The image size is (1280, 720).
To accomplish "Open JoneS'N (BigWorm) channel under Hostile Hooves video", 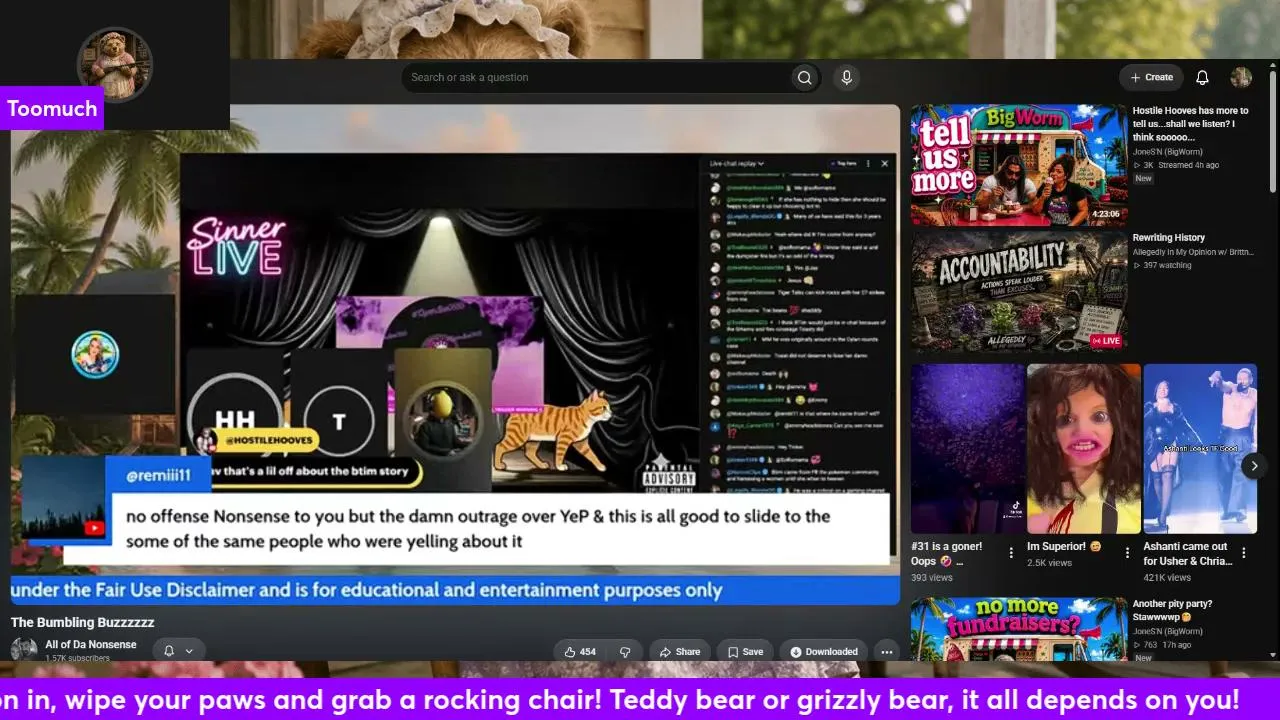I will pos(1167,152).
